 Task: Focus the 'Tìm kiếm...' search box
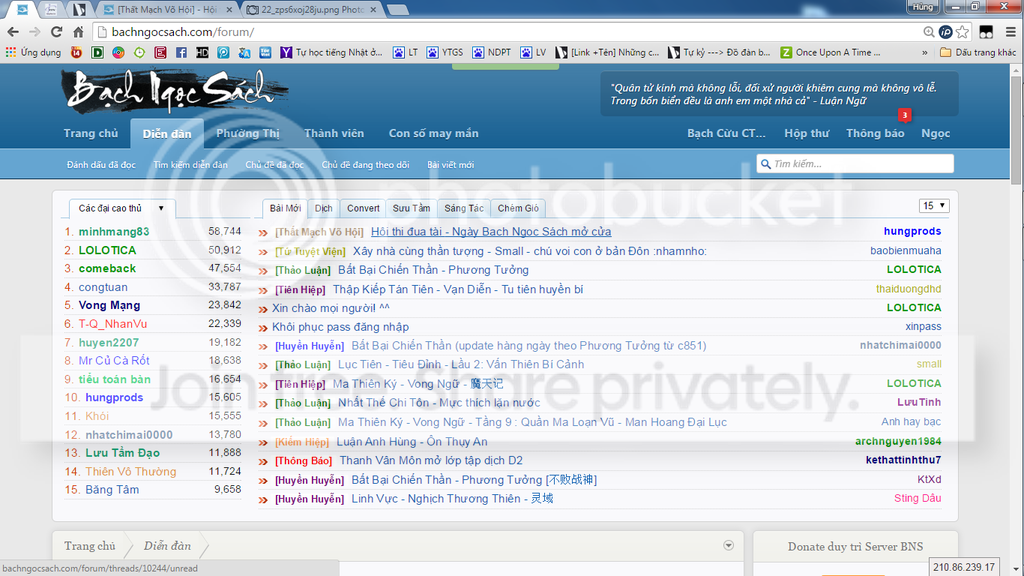click(860, 164)
